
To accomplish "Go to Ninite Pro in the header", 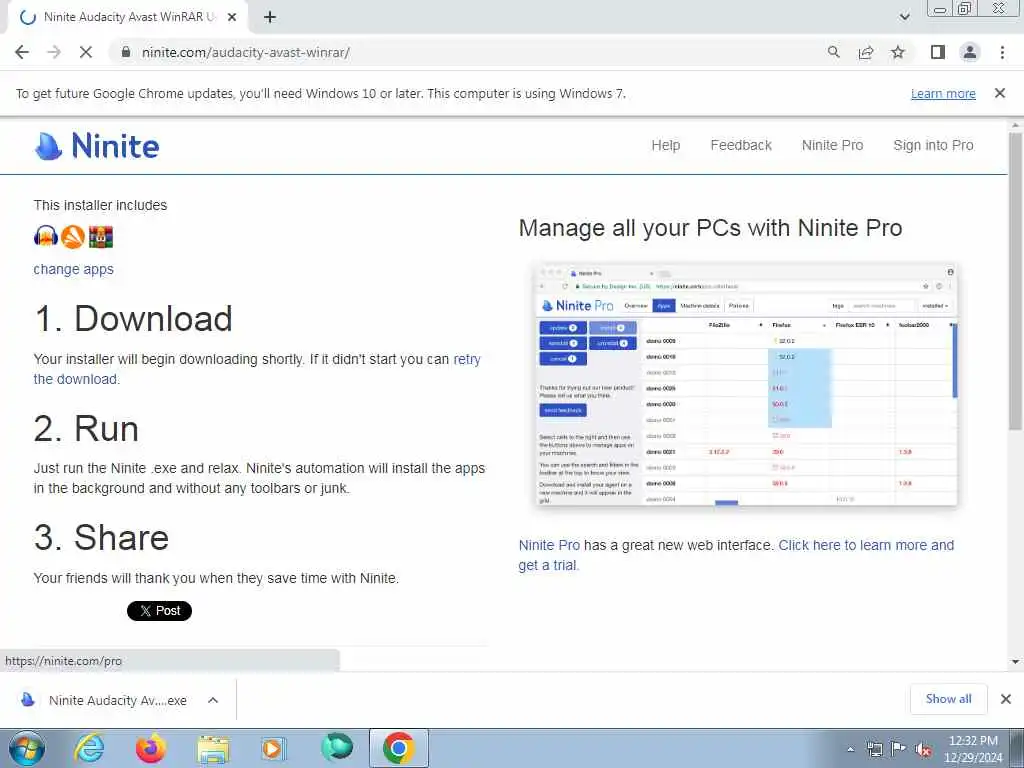I will point(832,145).
